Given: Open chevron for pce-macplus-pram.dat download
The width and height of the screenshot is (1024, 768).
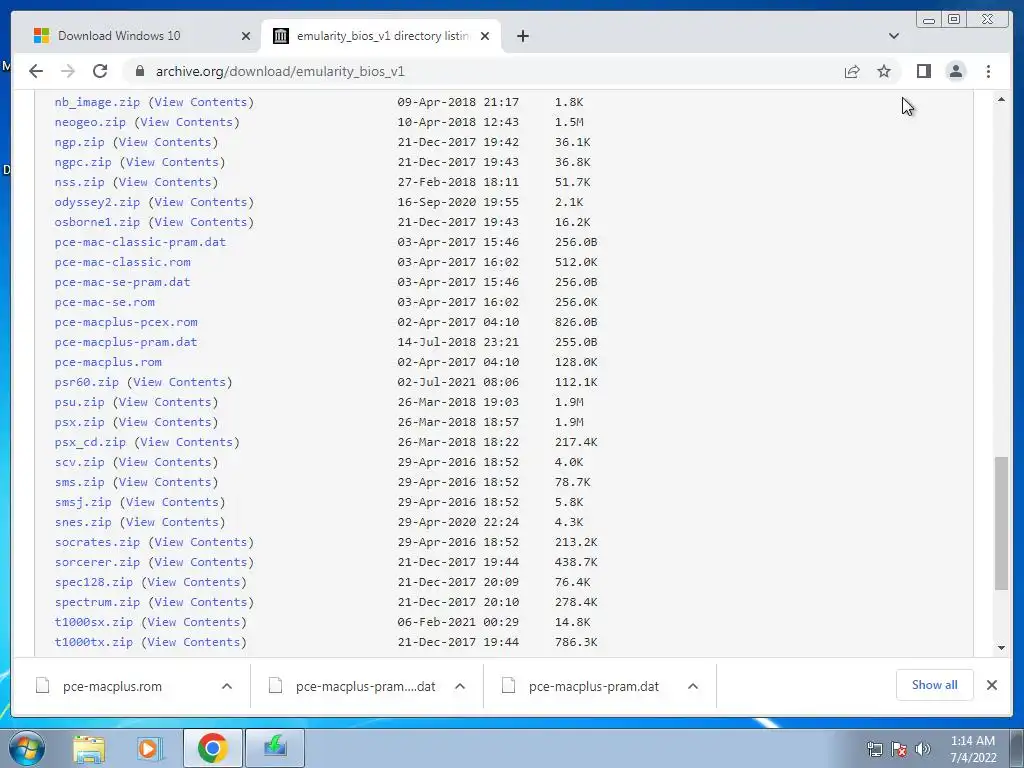Looking at the screenshot, I should [693, 686].
